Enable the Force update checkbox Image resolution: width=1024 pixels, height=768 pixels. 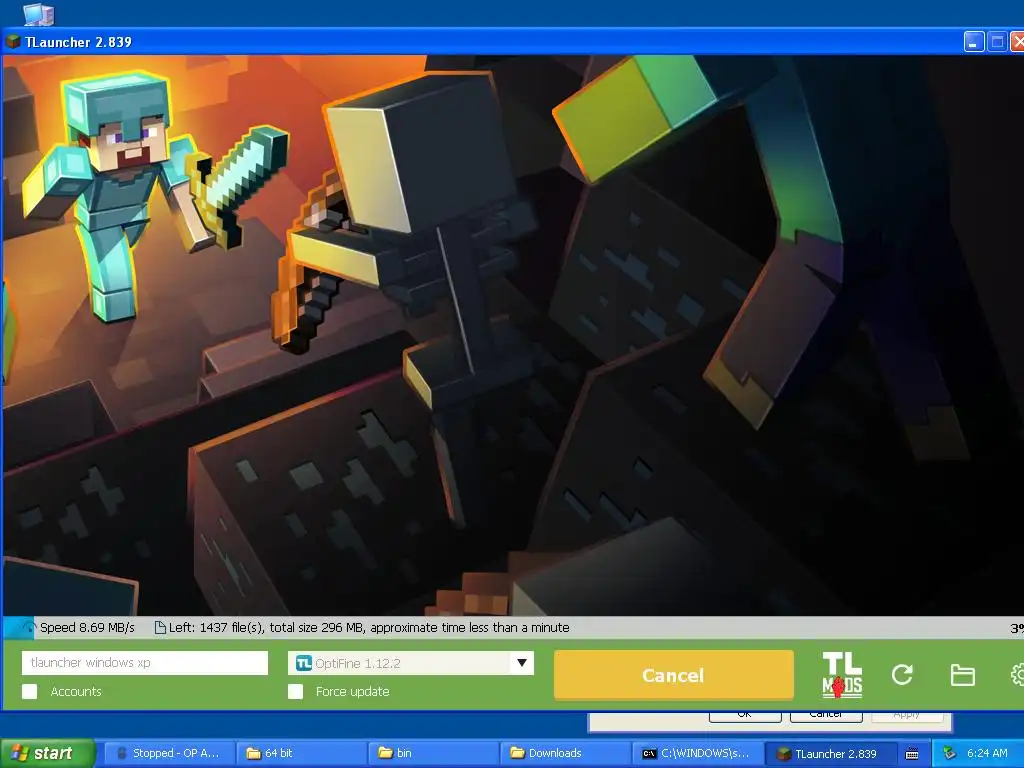tap(295, 691)
